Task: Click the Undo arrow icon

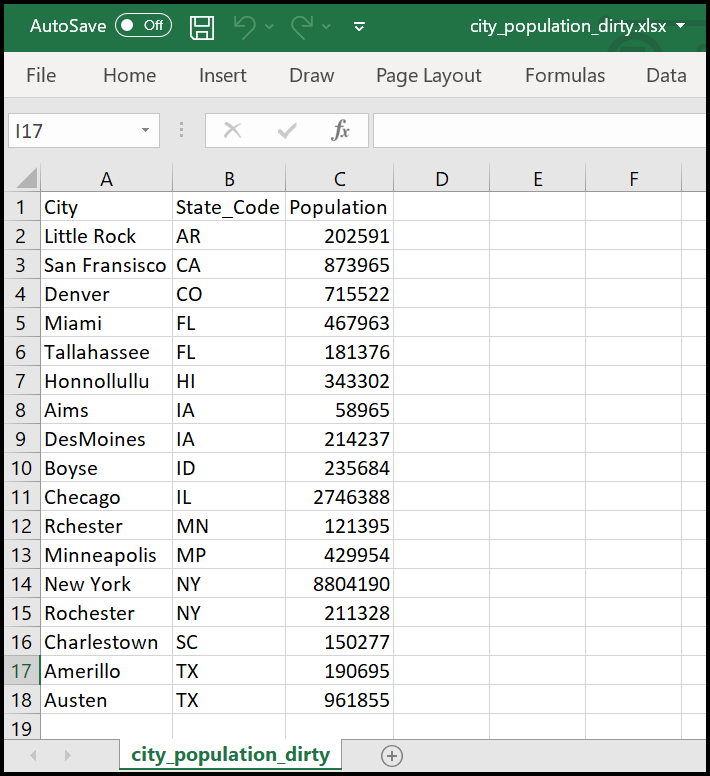Action: (x=245, y=26)
